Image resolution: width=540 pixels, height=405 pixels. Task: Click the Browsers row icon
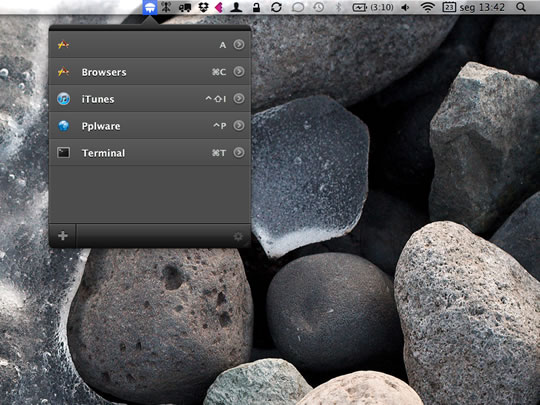[x=63, y=72]
